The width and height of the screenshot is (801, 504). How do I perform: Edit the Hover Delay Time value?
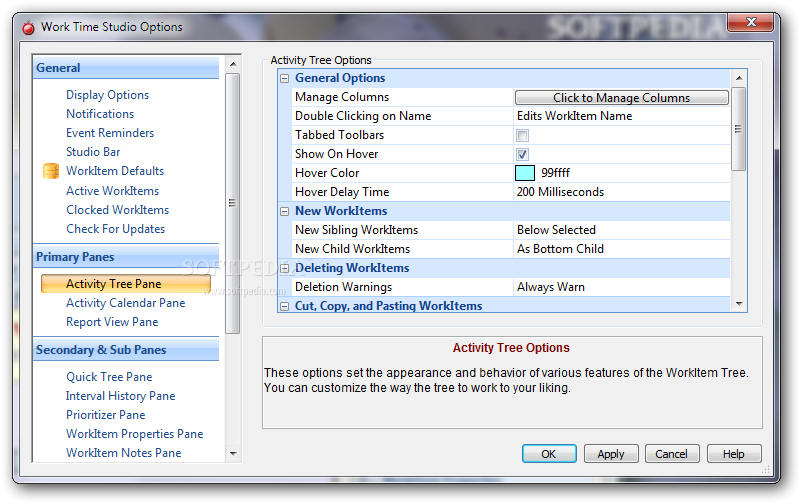tap(622, 192)
